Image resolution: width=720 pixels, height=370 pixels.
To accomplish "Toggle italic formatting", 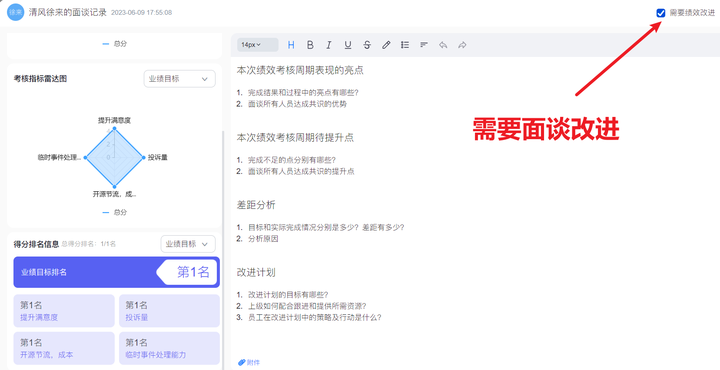I will [329, 45].
